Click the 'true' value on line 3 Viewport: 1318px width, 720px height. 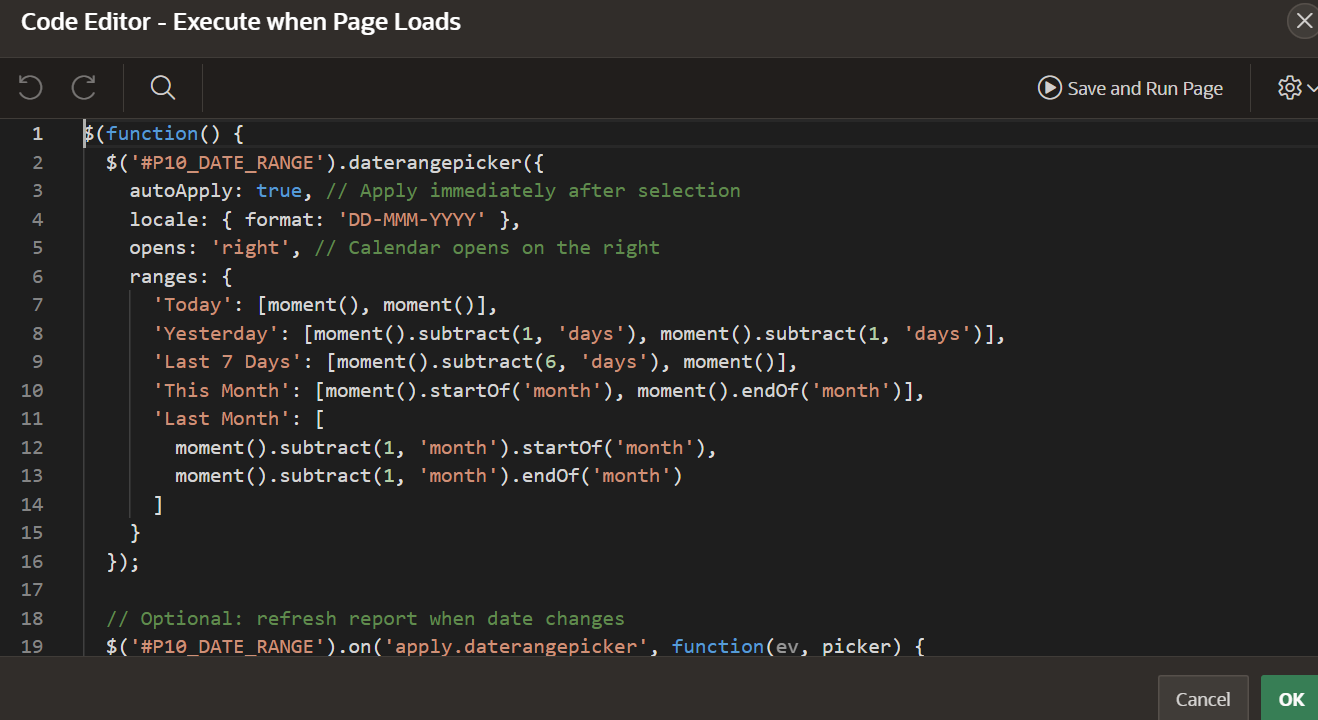[x=280, y=190]
